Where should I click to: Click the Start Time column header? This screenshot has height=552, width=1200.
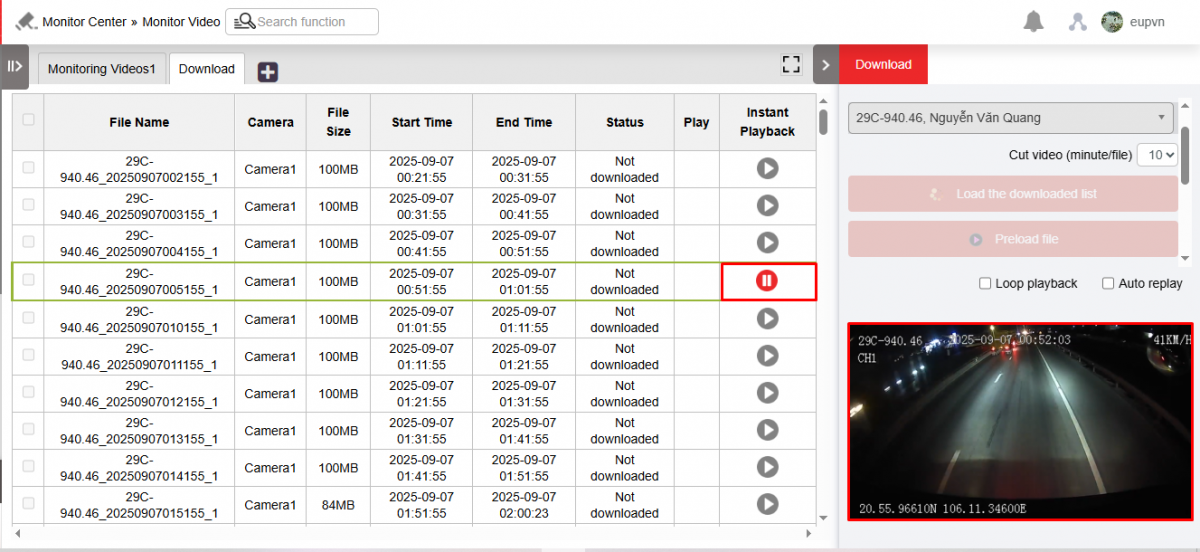[x=422, y=122]
